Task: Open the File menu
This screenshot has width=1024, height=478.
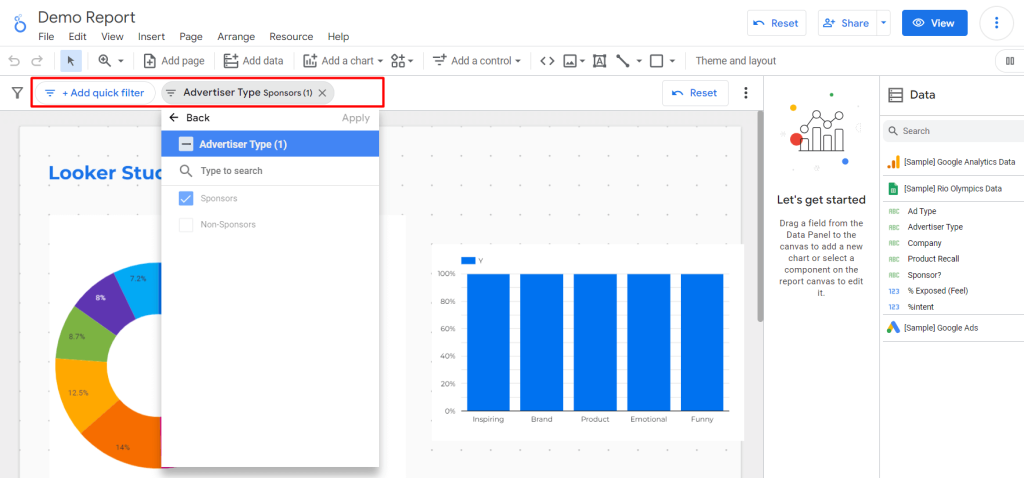Action: coord(46,37)
